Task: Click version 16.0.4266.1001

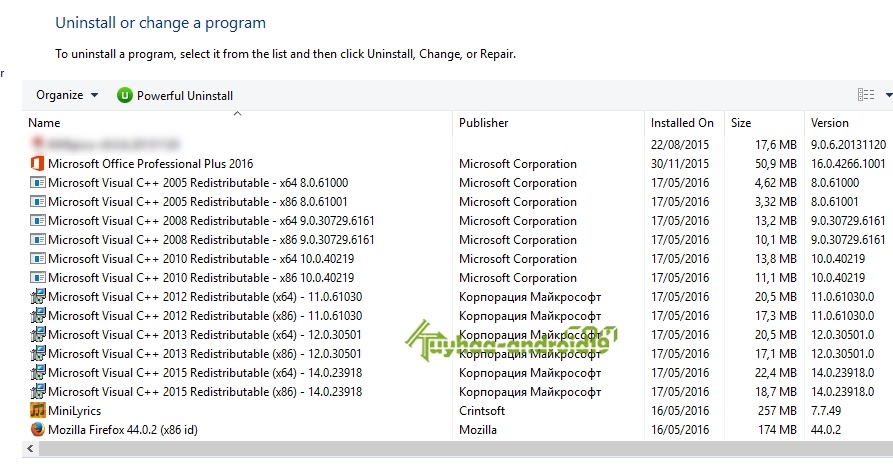Action: (848, 164)
